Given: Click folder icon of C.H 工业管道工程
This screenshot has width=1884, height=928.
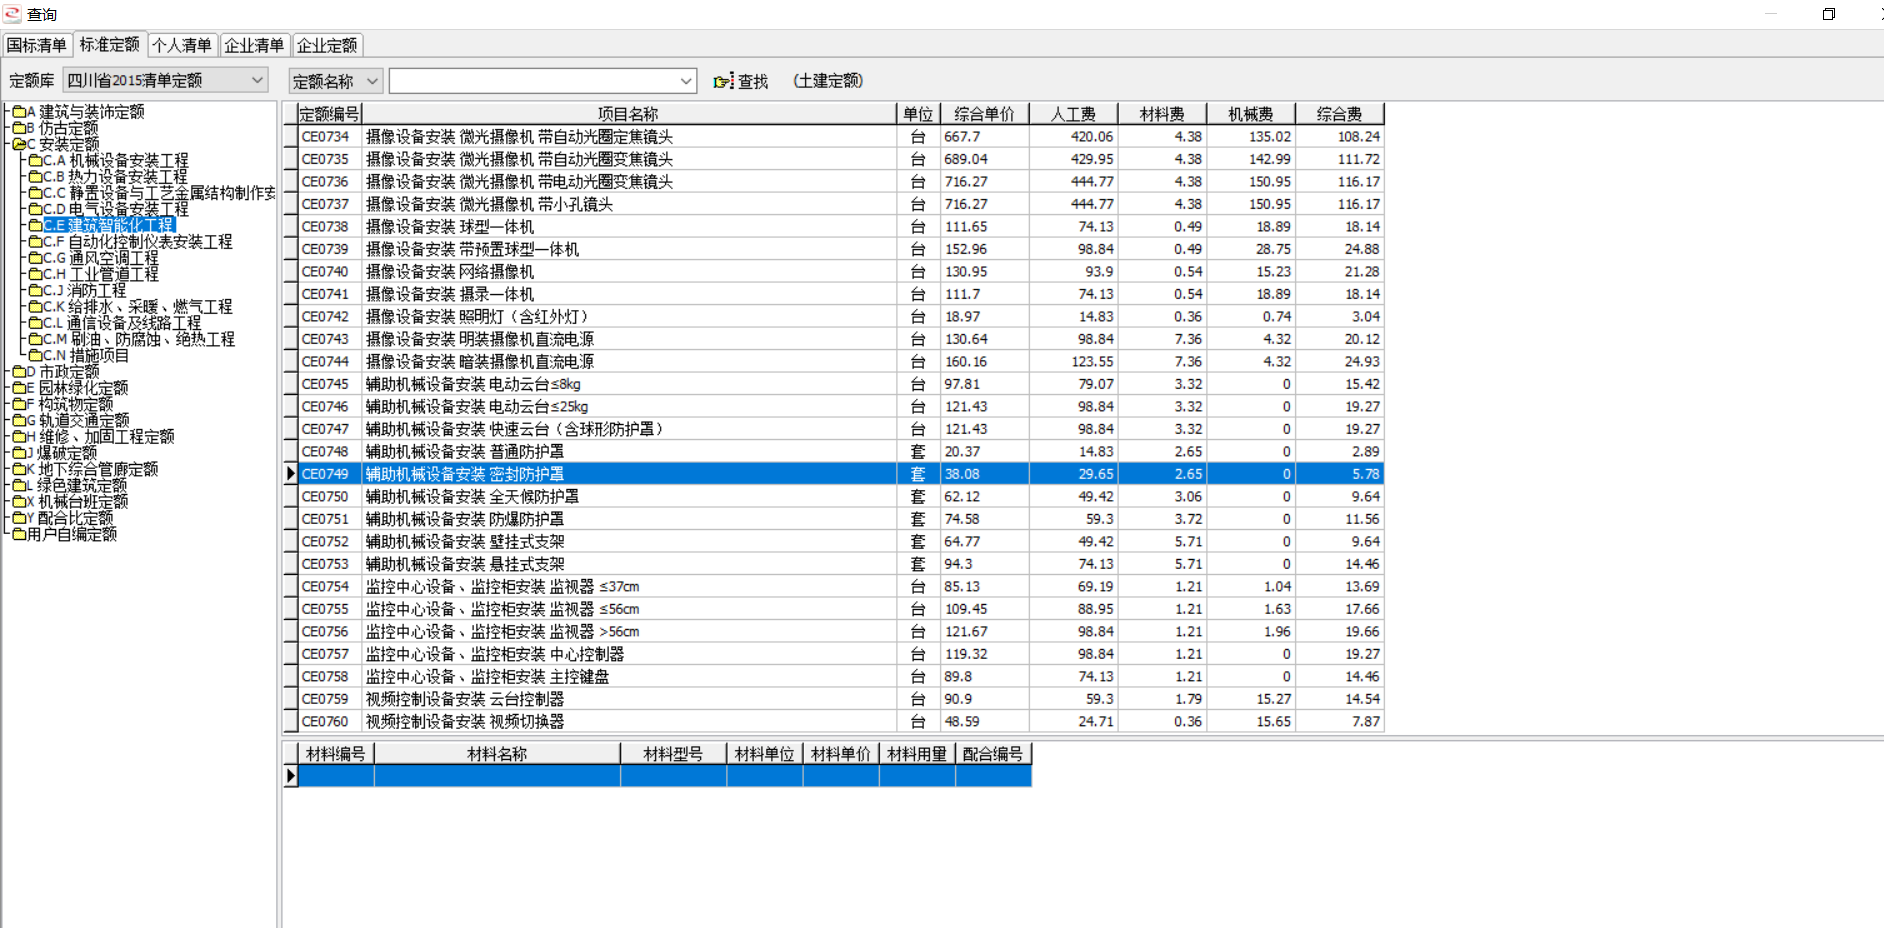Looking at the screenshot, I should (x=35, y=274).
